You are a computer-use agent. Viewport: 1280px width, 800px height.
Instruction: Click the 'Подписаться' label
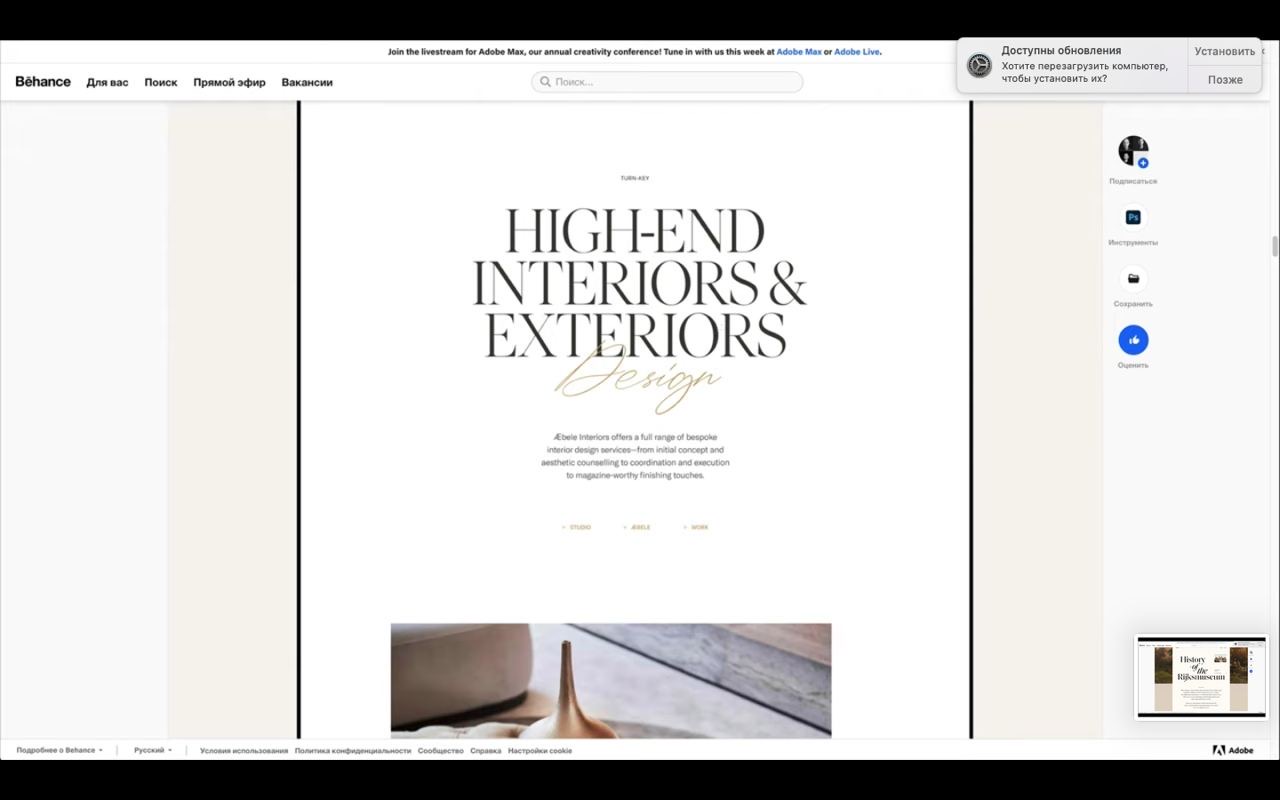pyautogui.click(x=1133, y=181)
